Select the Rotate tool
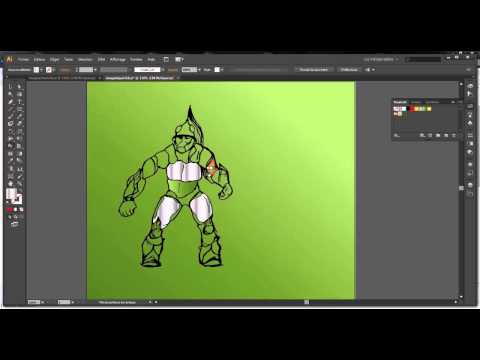The width and height of the screenshot is (480, 360). 10,131
